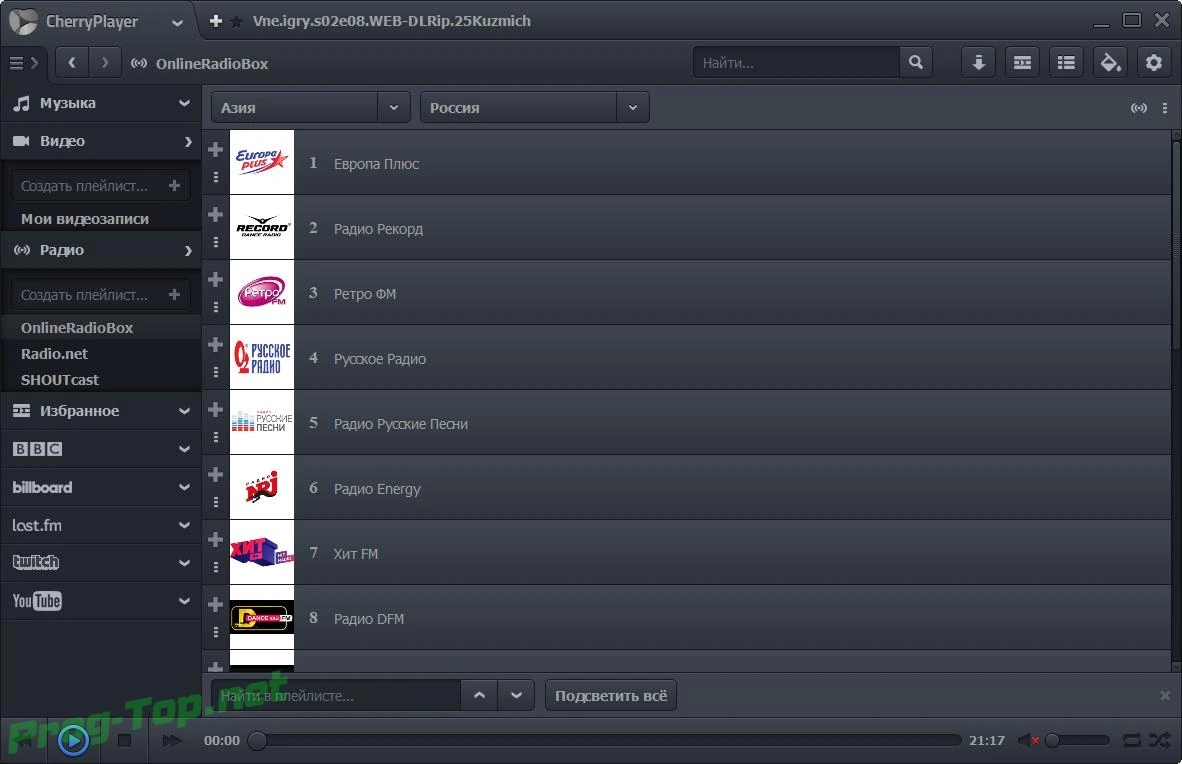The width and height of the screenshot is (1182, 764).
Task: Open settings gear icon
Action: pyautogui.click(x=1154, y=63)
